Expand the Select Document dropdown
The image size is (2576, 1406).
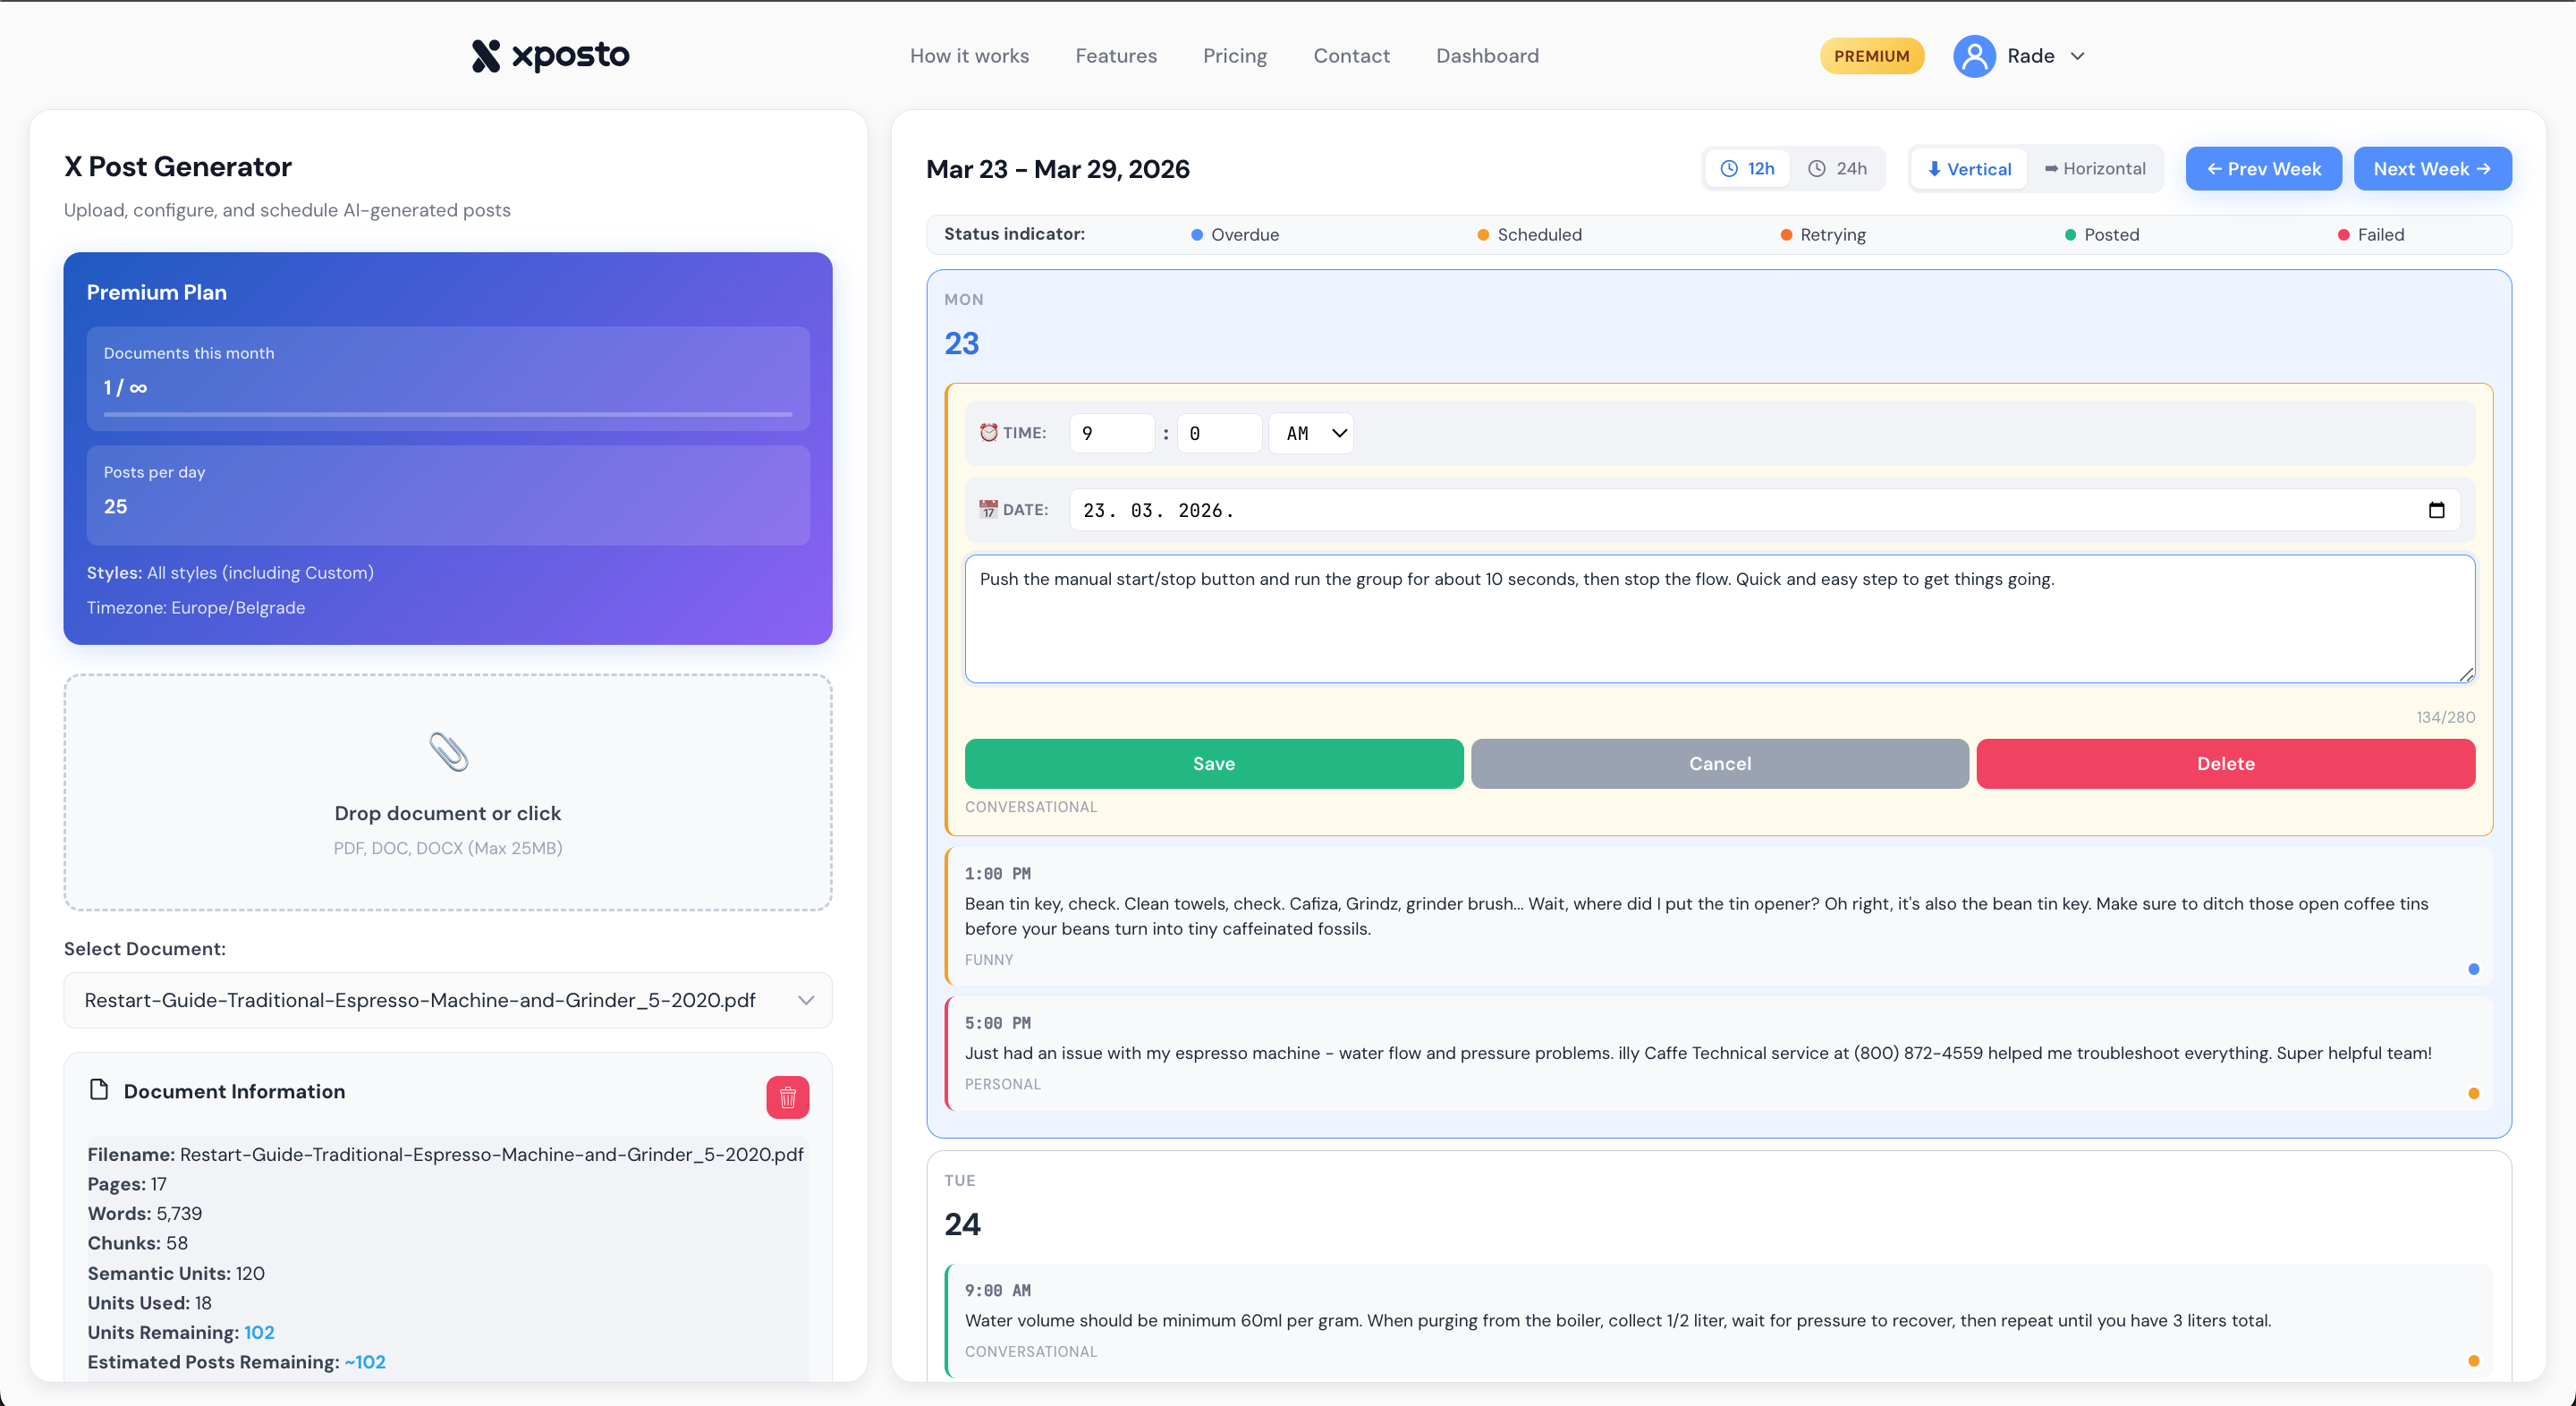(x=447, y=1000)
